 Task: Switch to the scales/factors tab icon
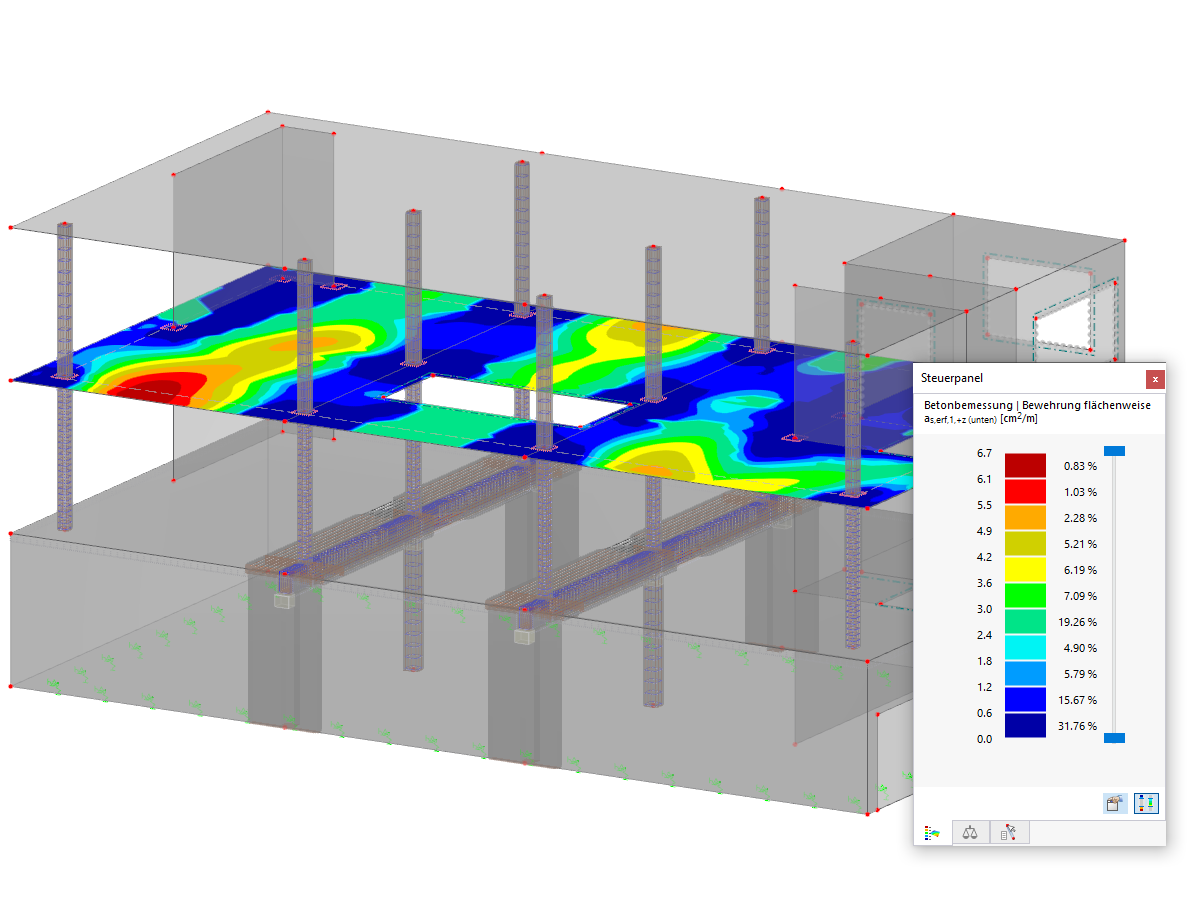tap(969, 832)
